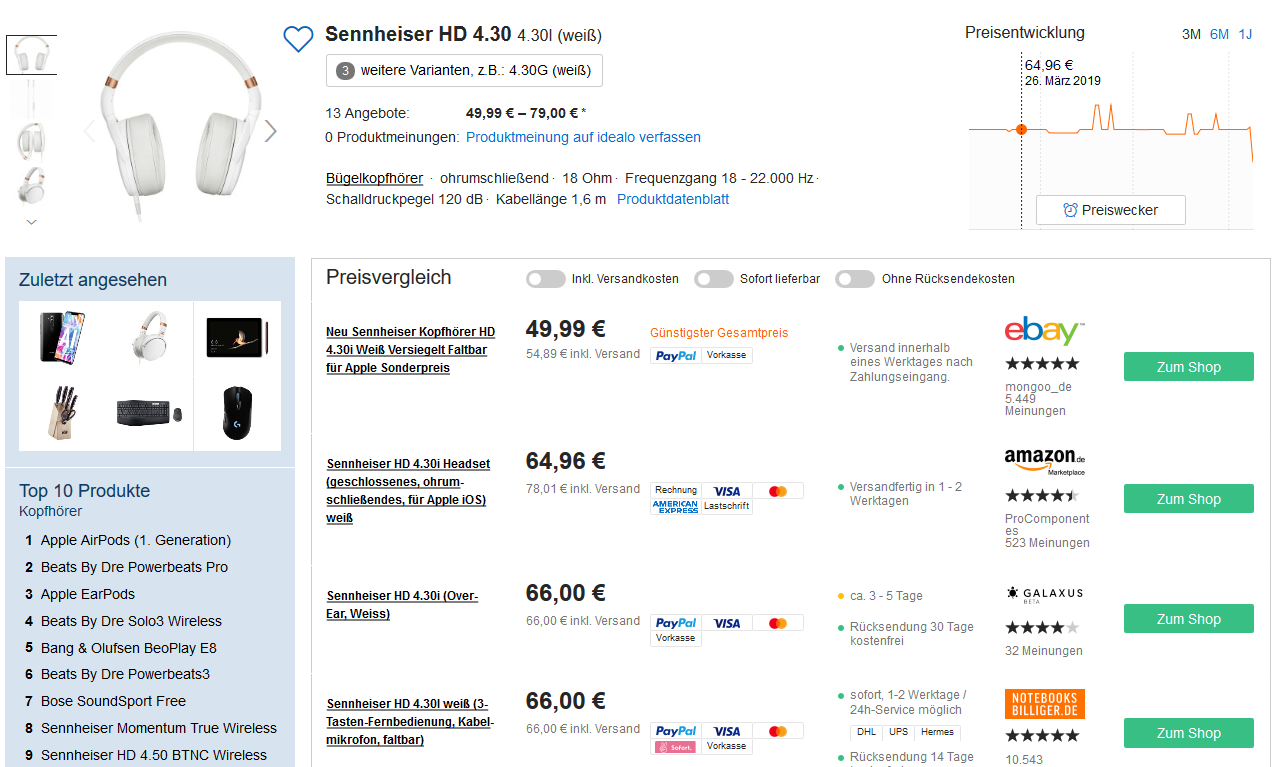Switch price chart to 1J
Screen dimensions: 1278x767
(x=1245, y=34)
